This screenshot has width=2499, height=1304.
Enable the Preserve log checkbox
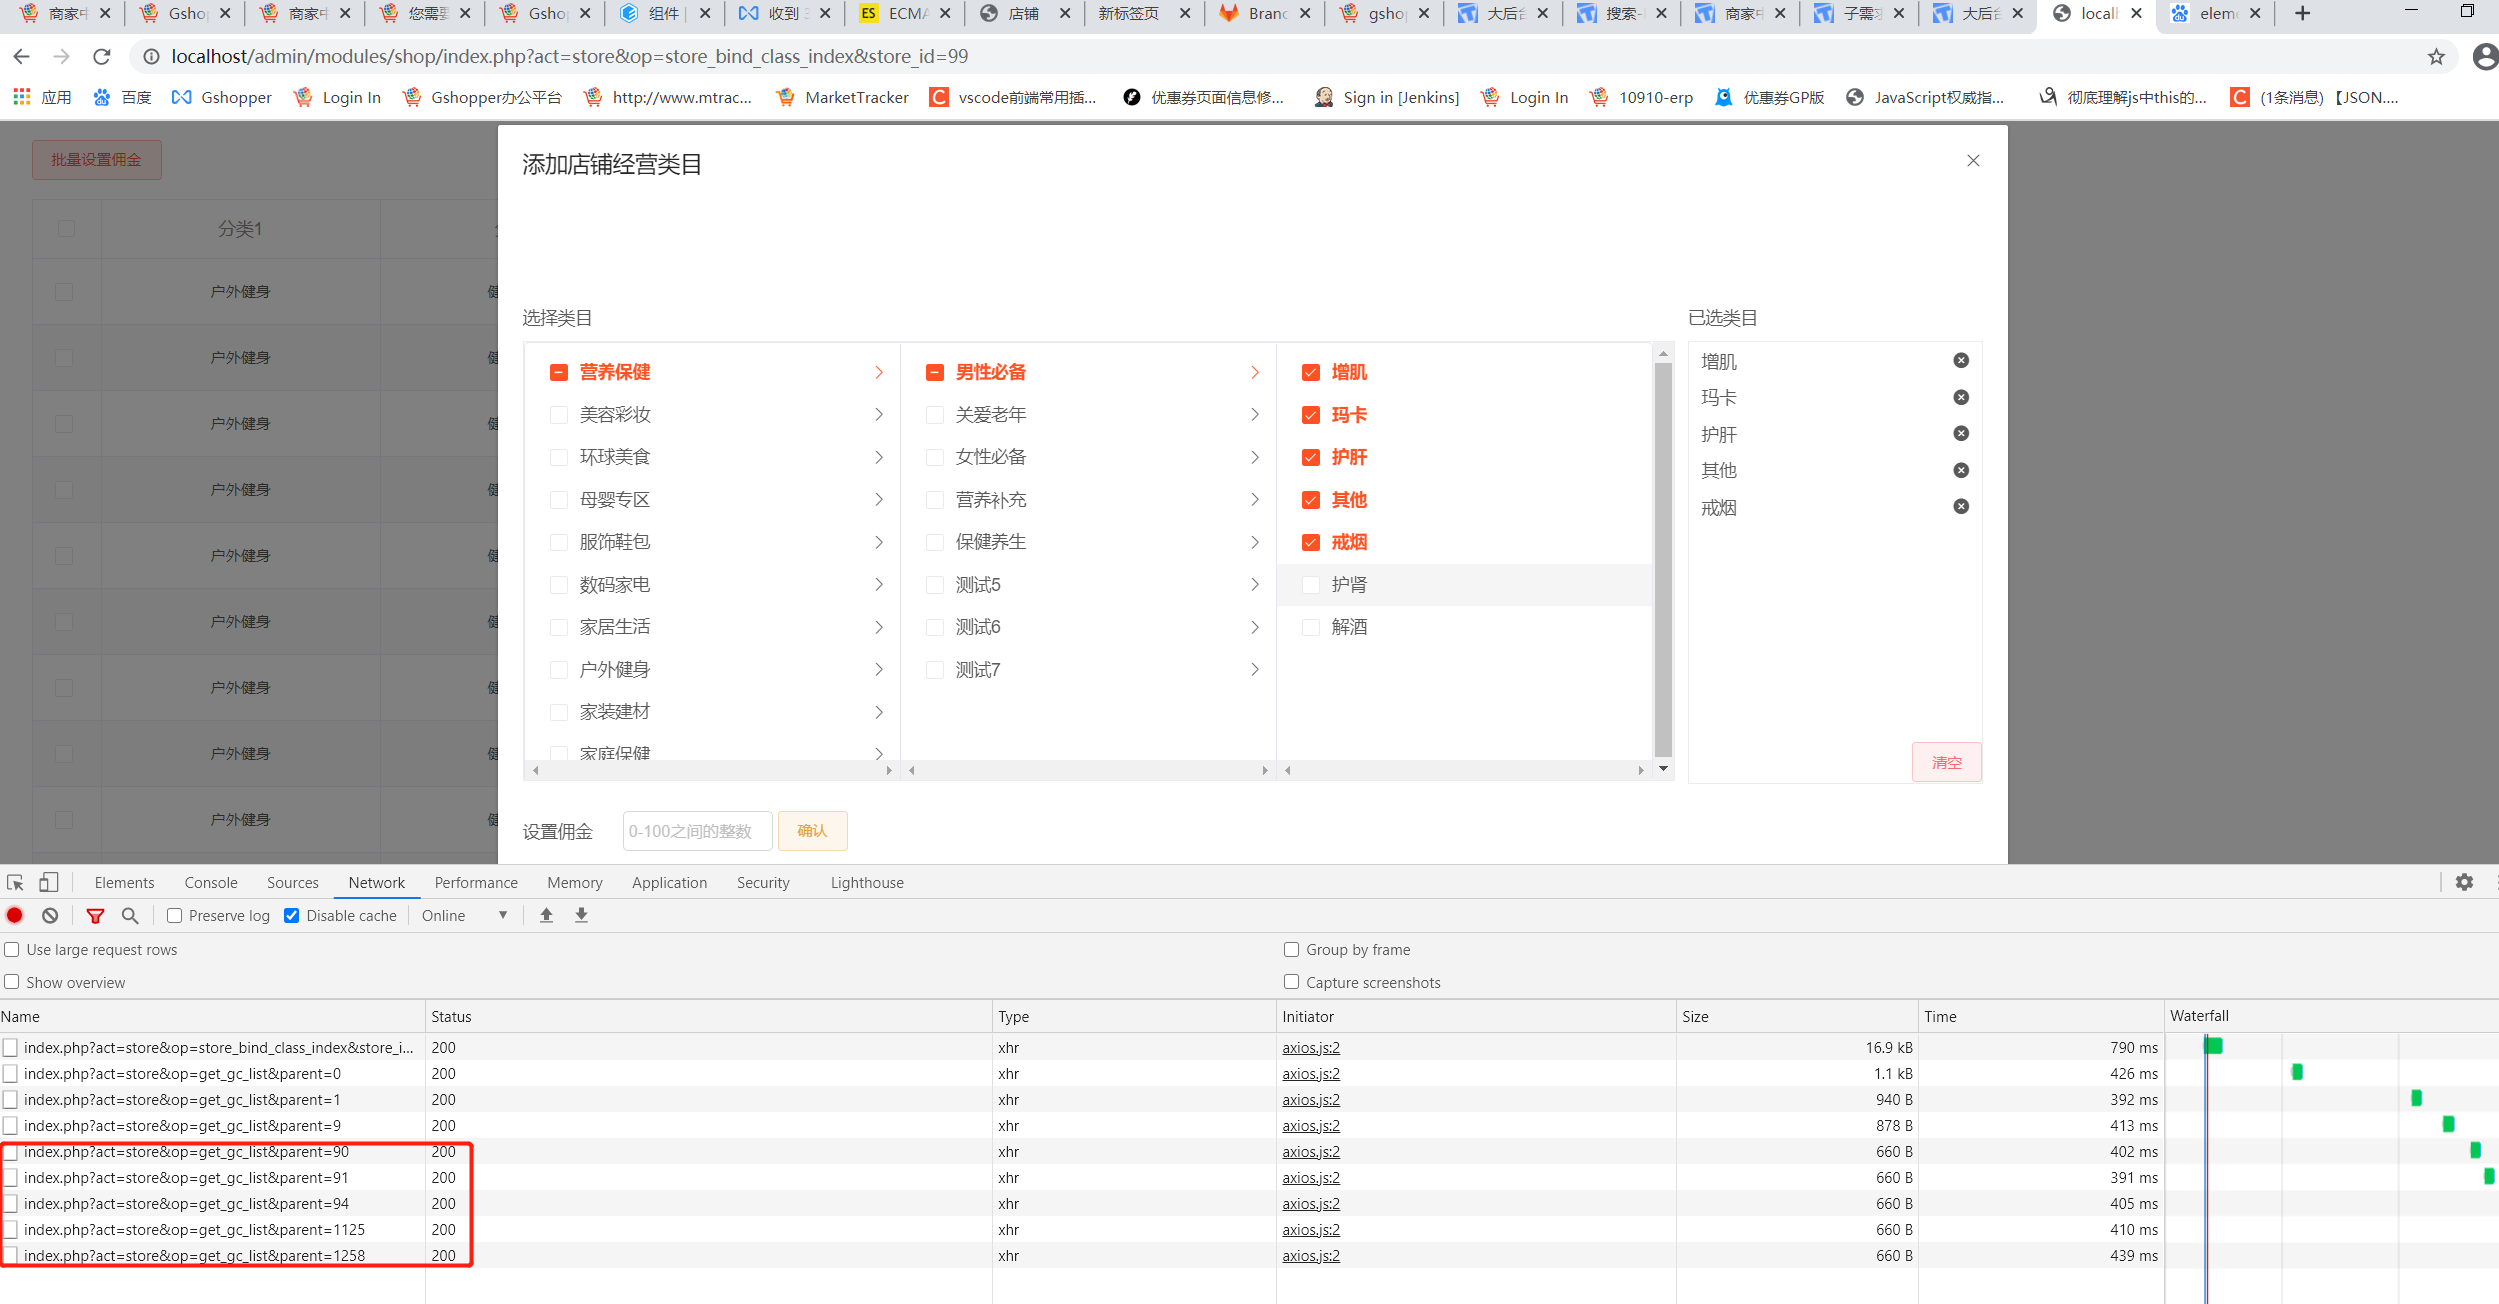coord(175,915)
